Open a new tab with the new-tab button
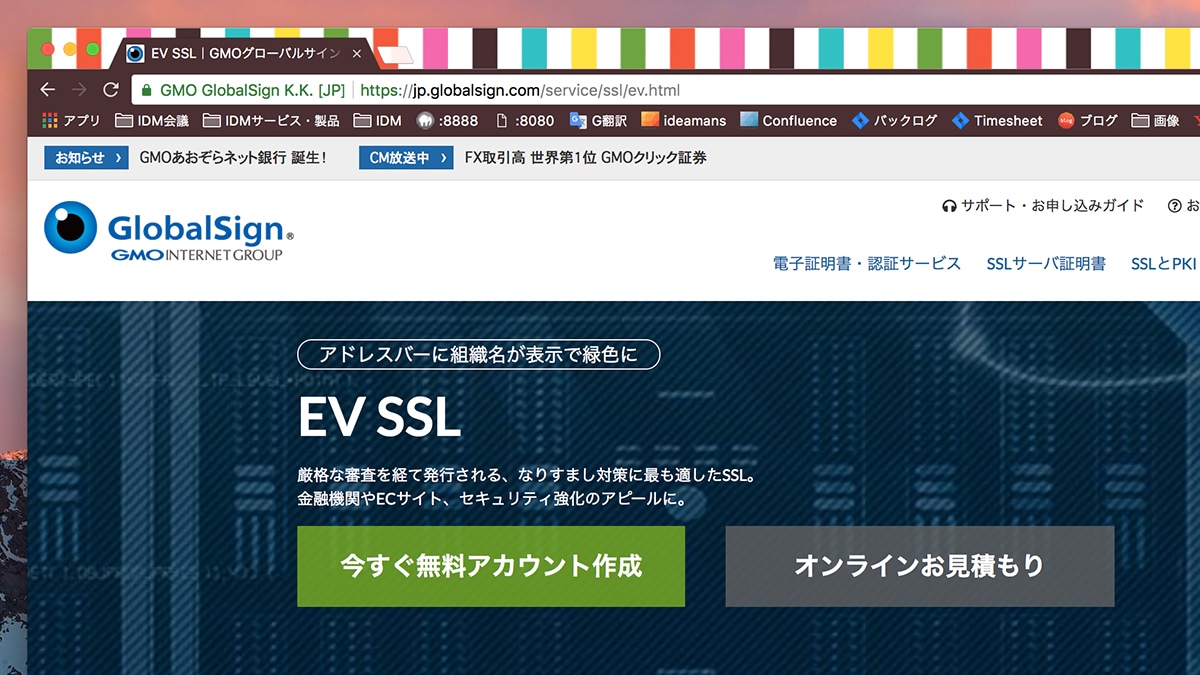Viewport: 1200px width, 675px height. [397, 54]
